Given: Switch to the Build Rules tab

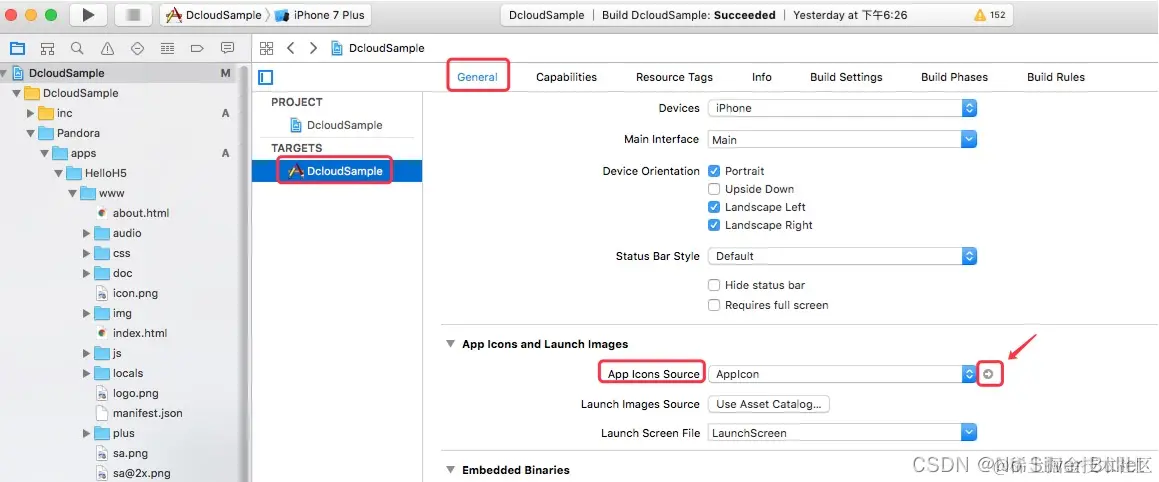Looking at the screenshot, I should tap(1056, 77).
